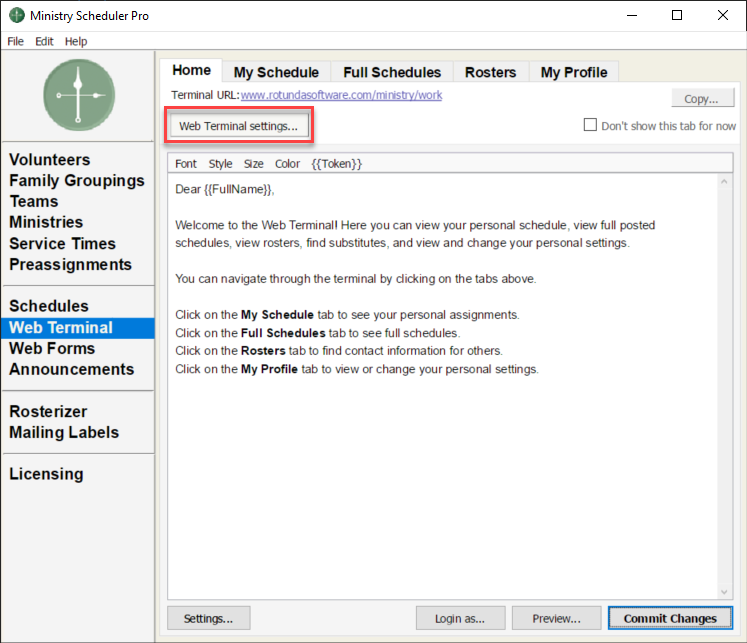This screenshot has height=643, width=747.
Task: Expand the Size menu in editor
Action: pos(254,164)
